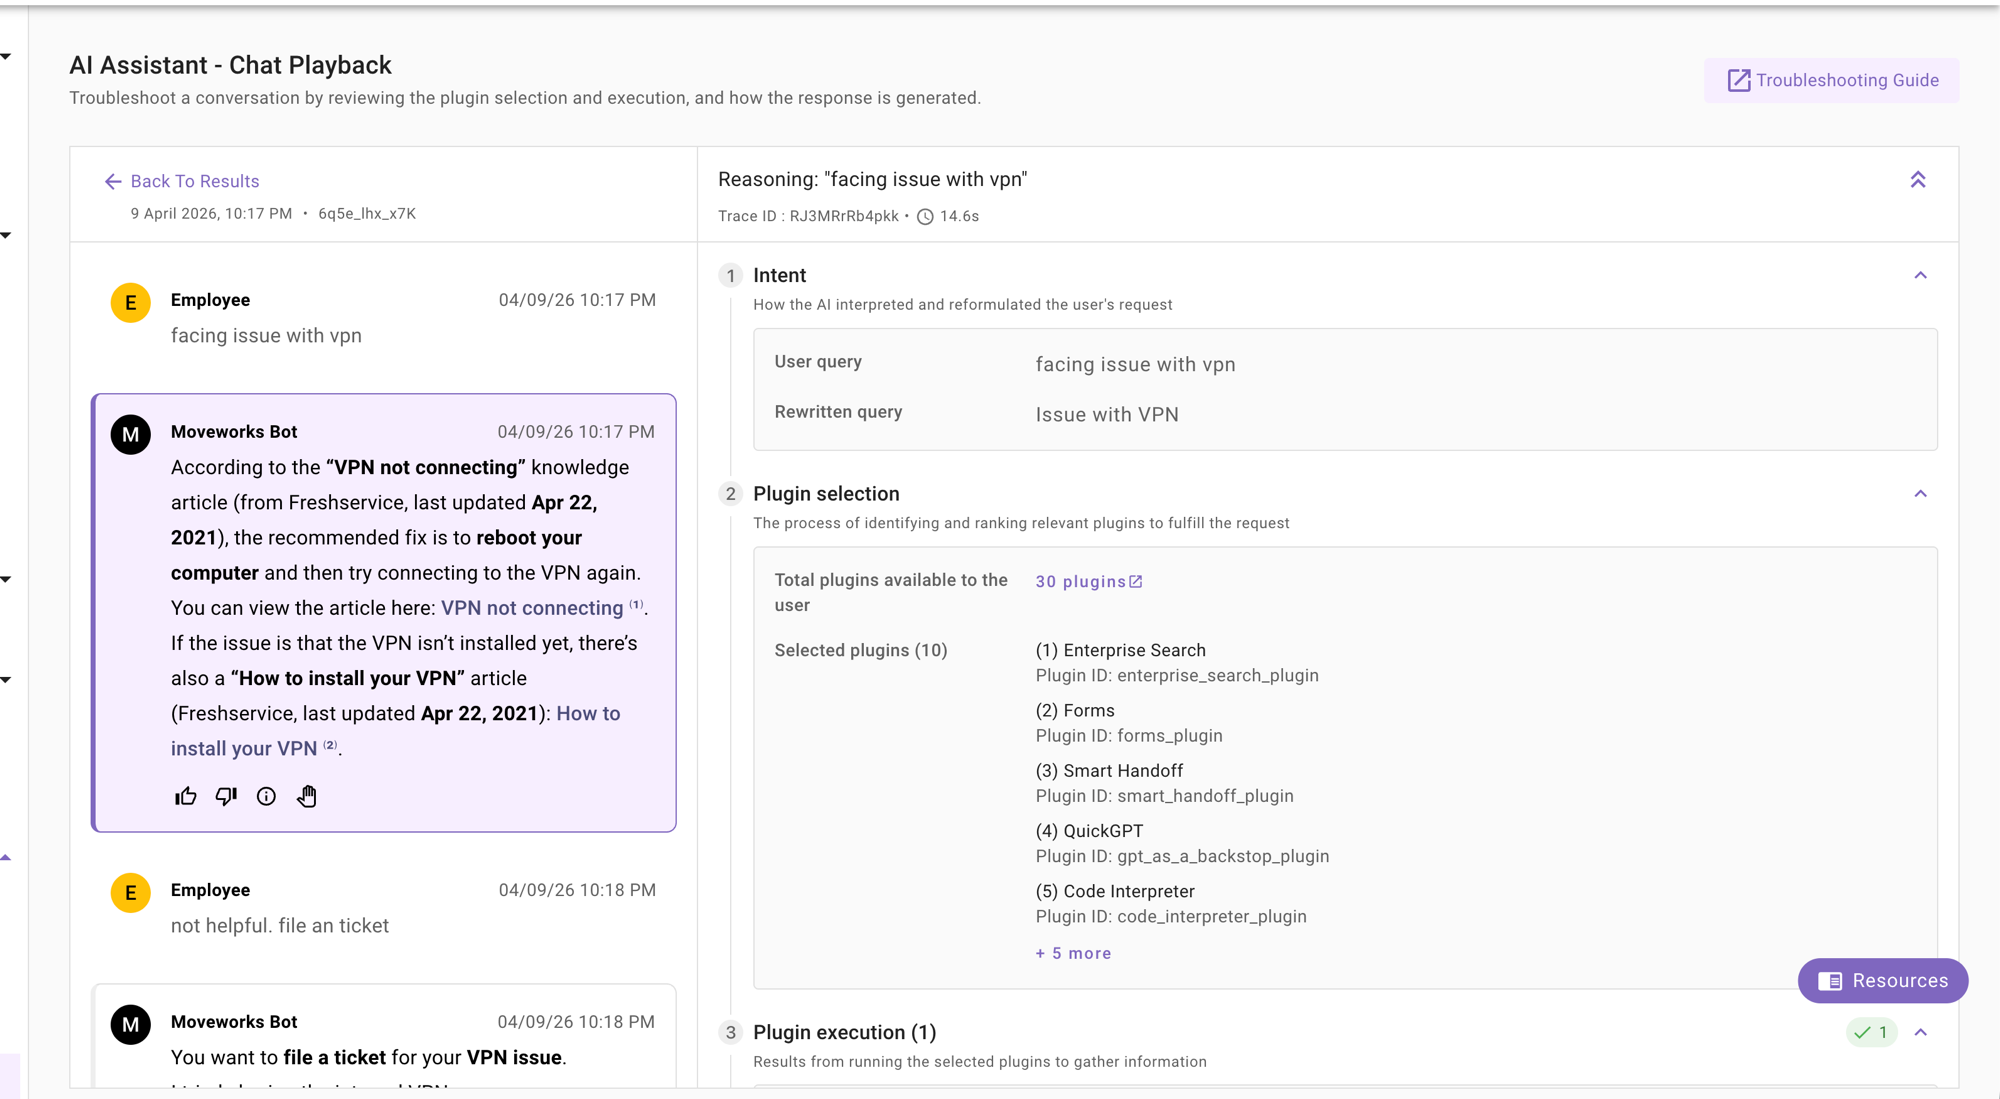Click the clock icon beside the 14.6s duration
Screen dimensions: 2000x1099
click(925, 215)
